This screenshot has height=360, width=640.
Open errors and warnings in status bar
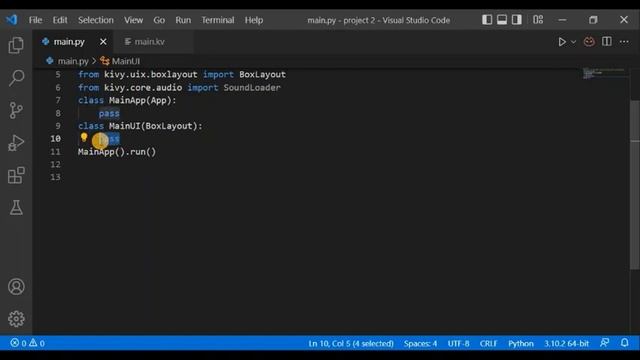pyautogui.click(x=28, y=343)
